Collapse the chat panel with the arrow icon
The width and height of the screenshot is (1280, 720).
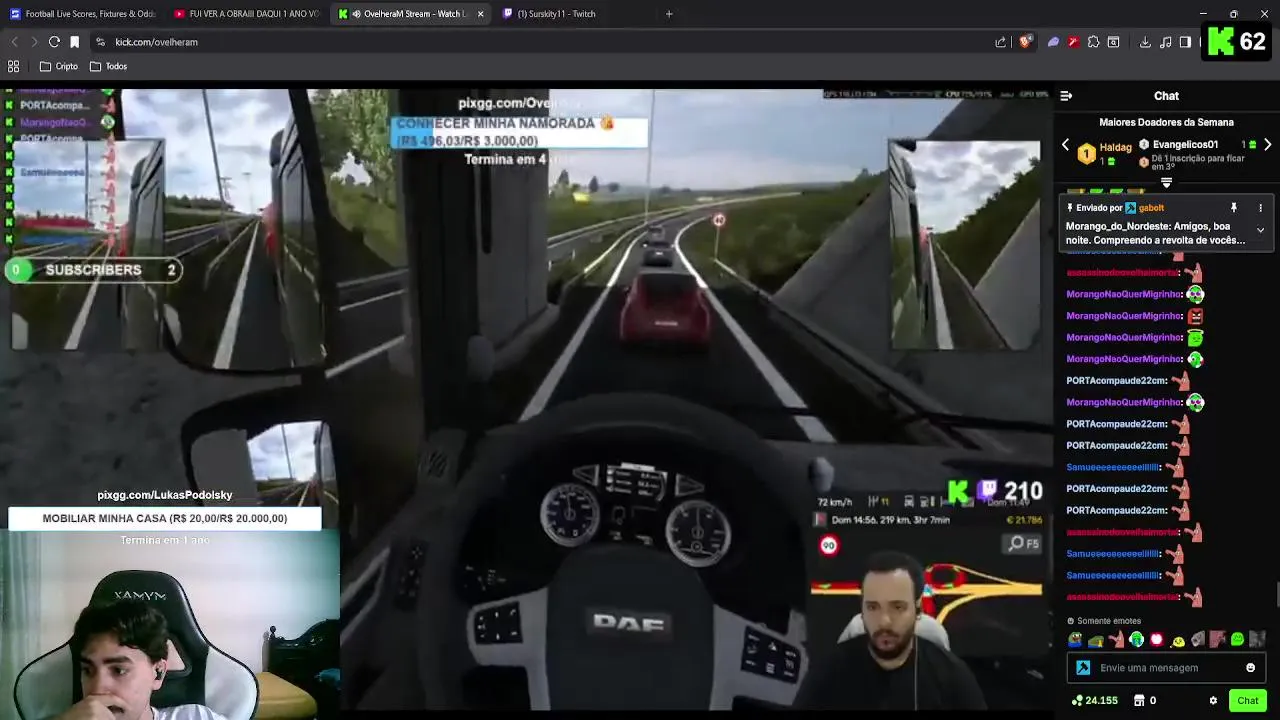1066,96
